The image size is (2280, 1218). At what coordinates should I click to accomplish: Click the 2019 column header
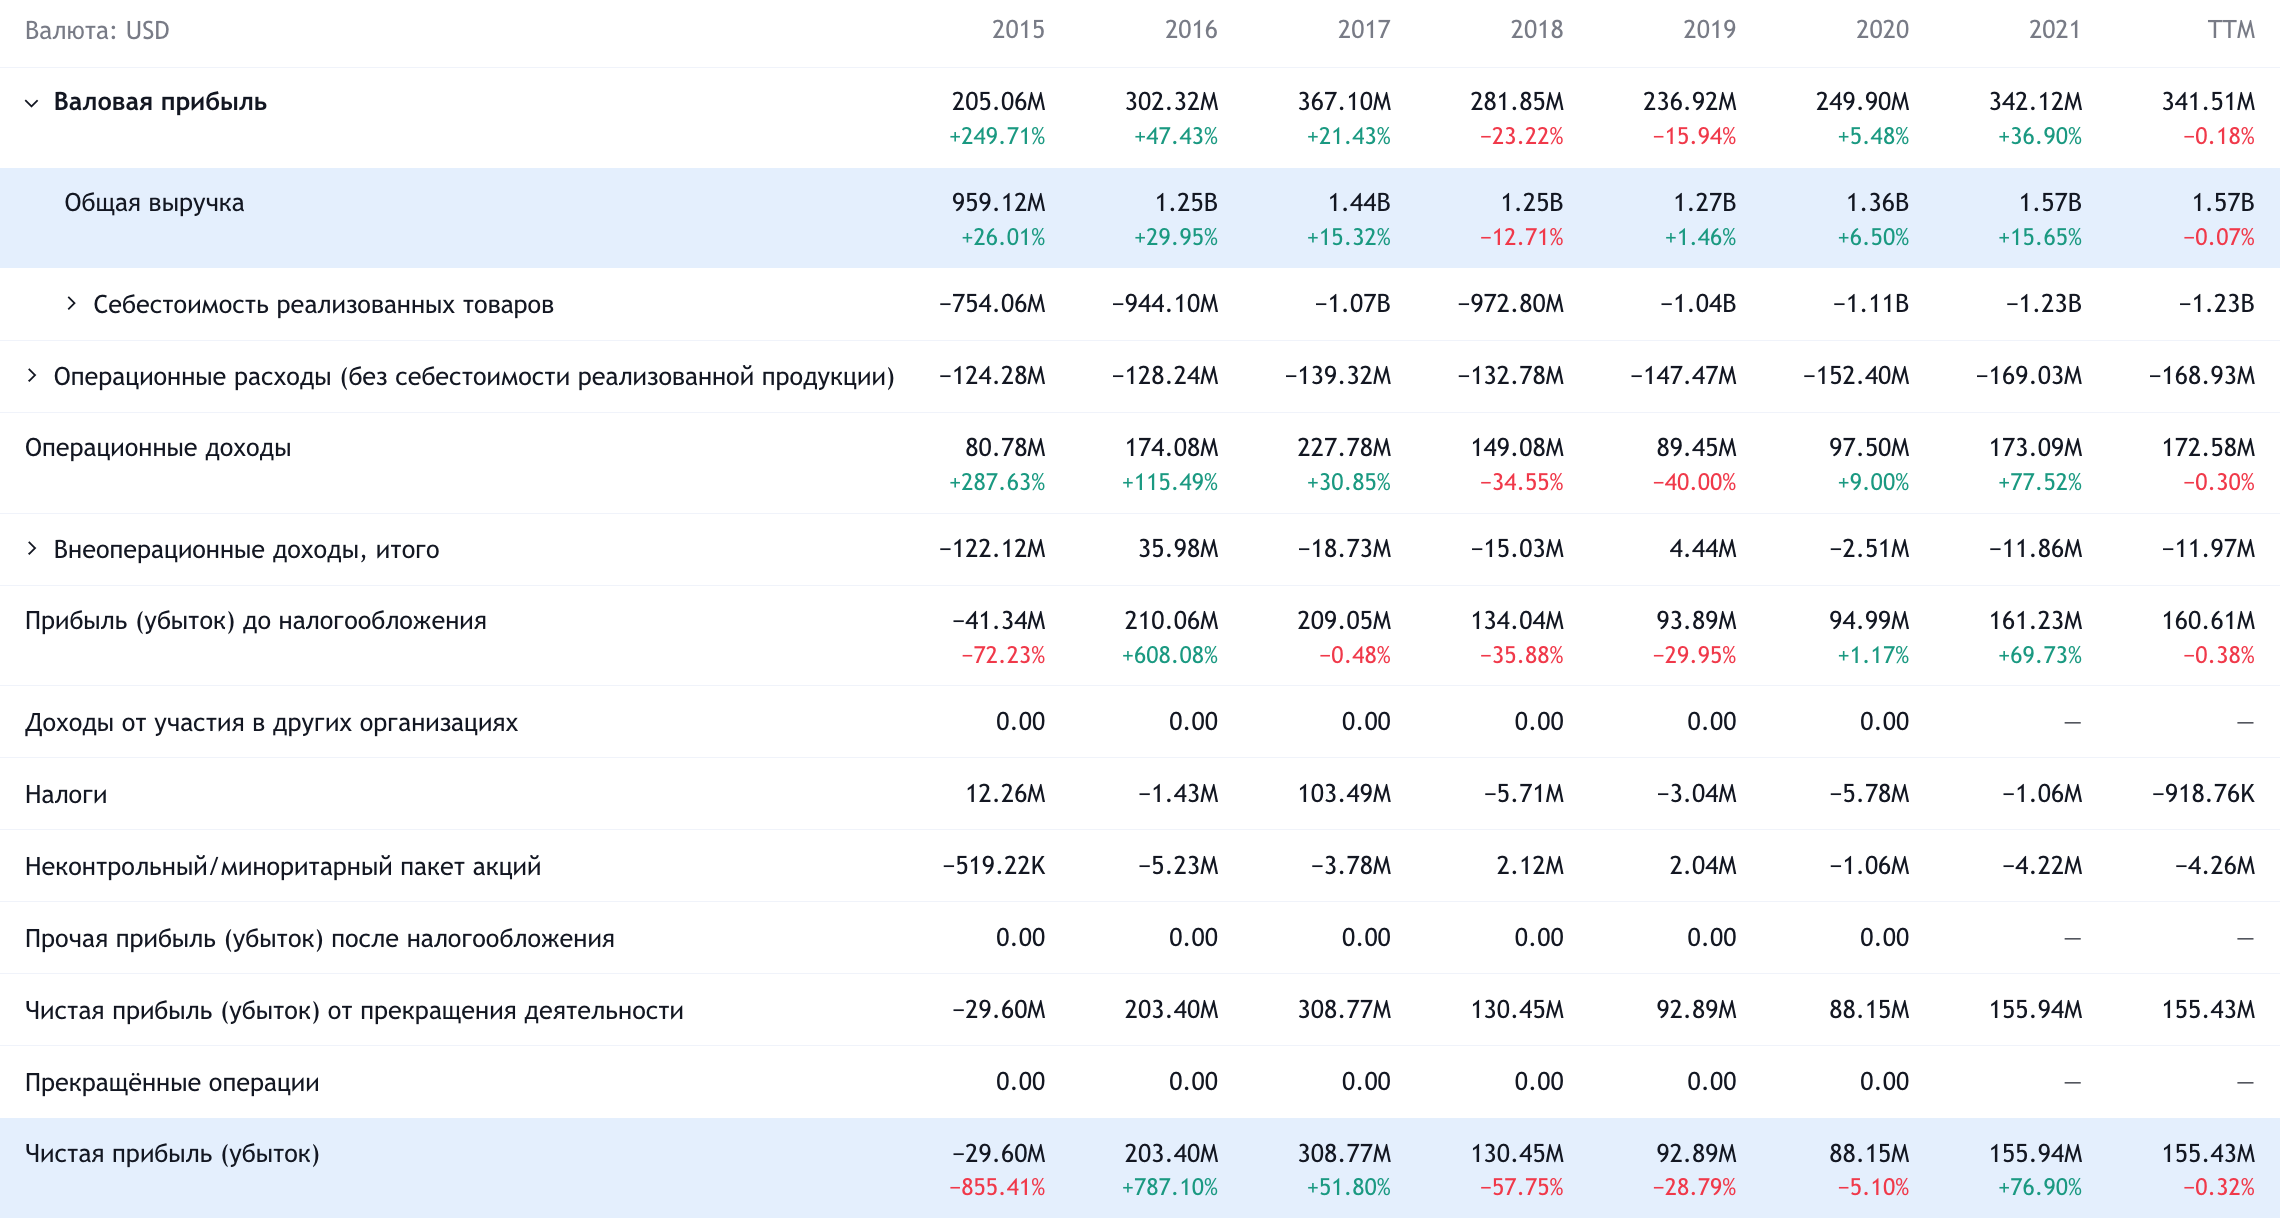click(1710, 30)
